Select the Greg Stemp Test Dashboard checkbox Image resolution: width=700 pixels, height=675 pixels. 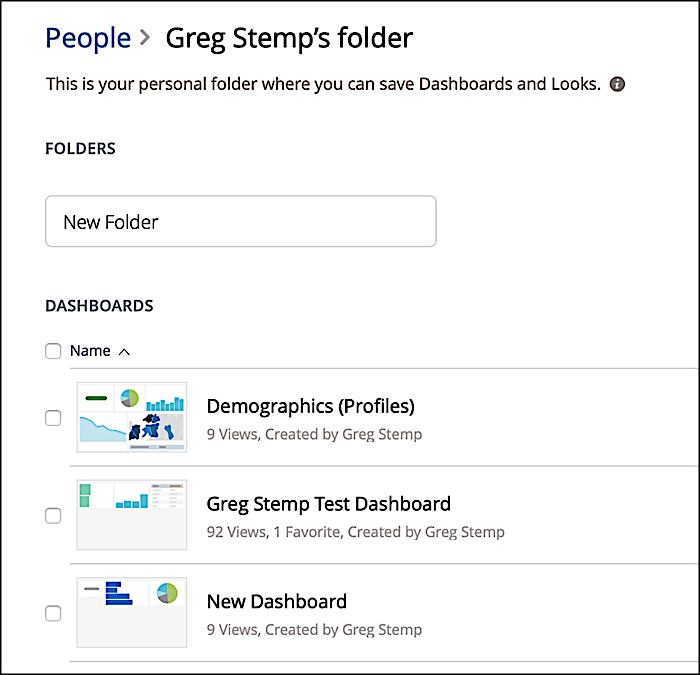[x=53, y=516]
